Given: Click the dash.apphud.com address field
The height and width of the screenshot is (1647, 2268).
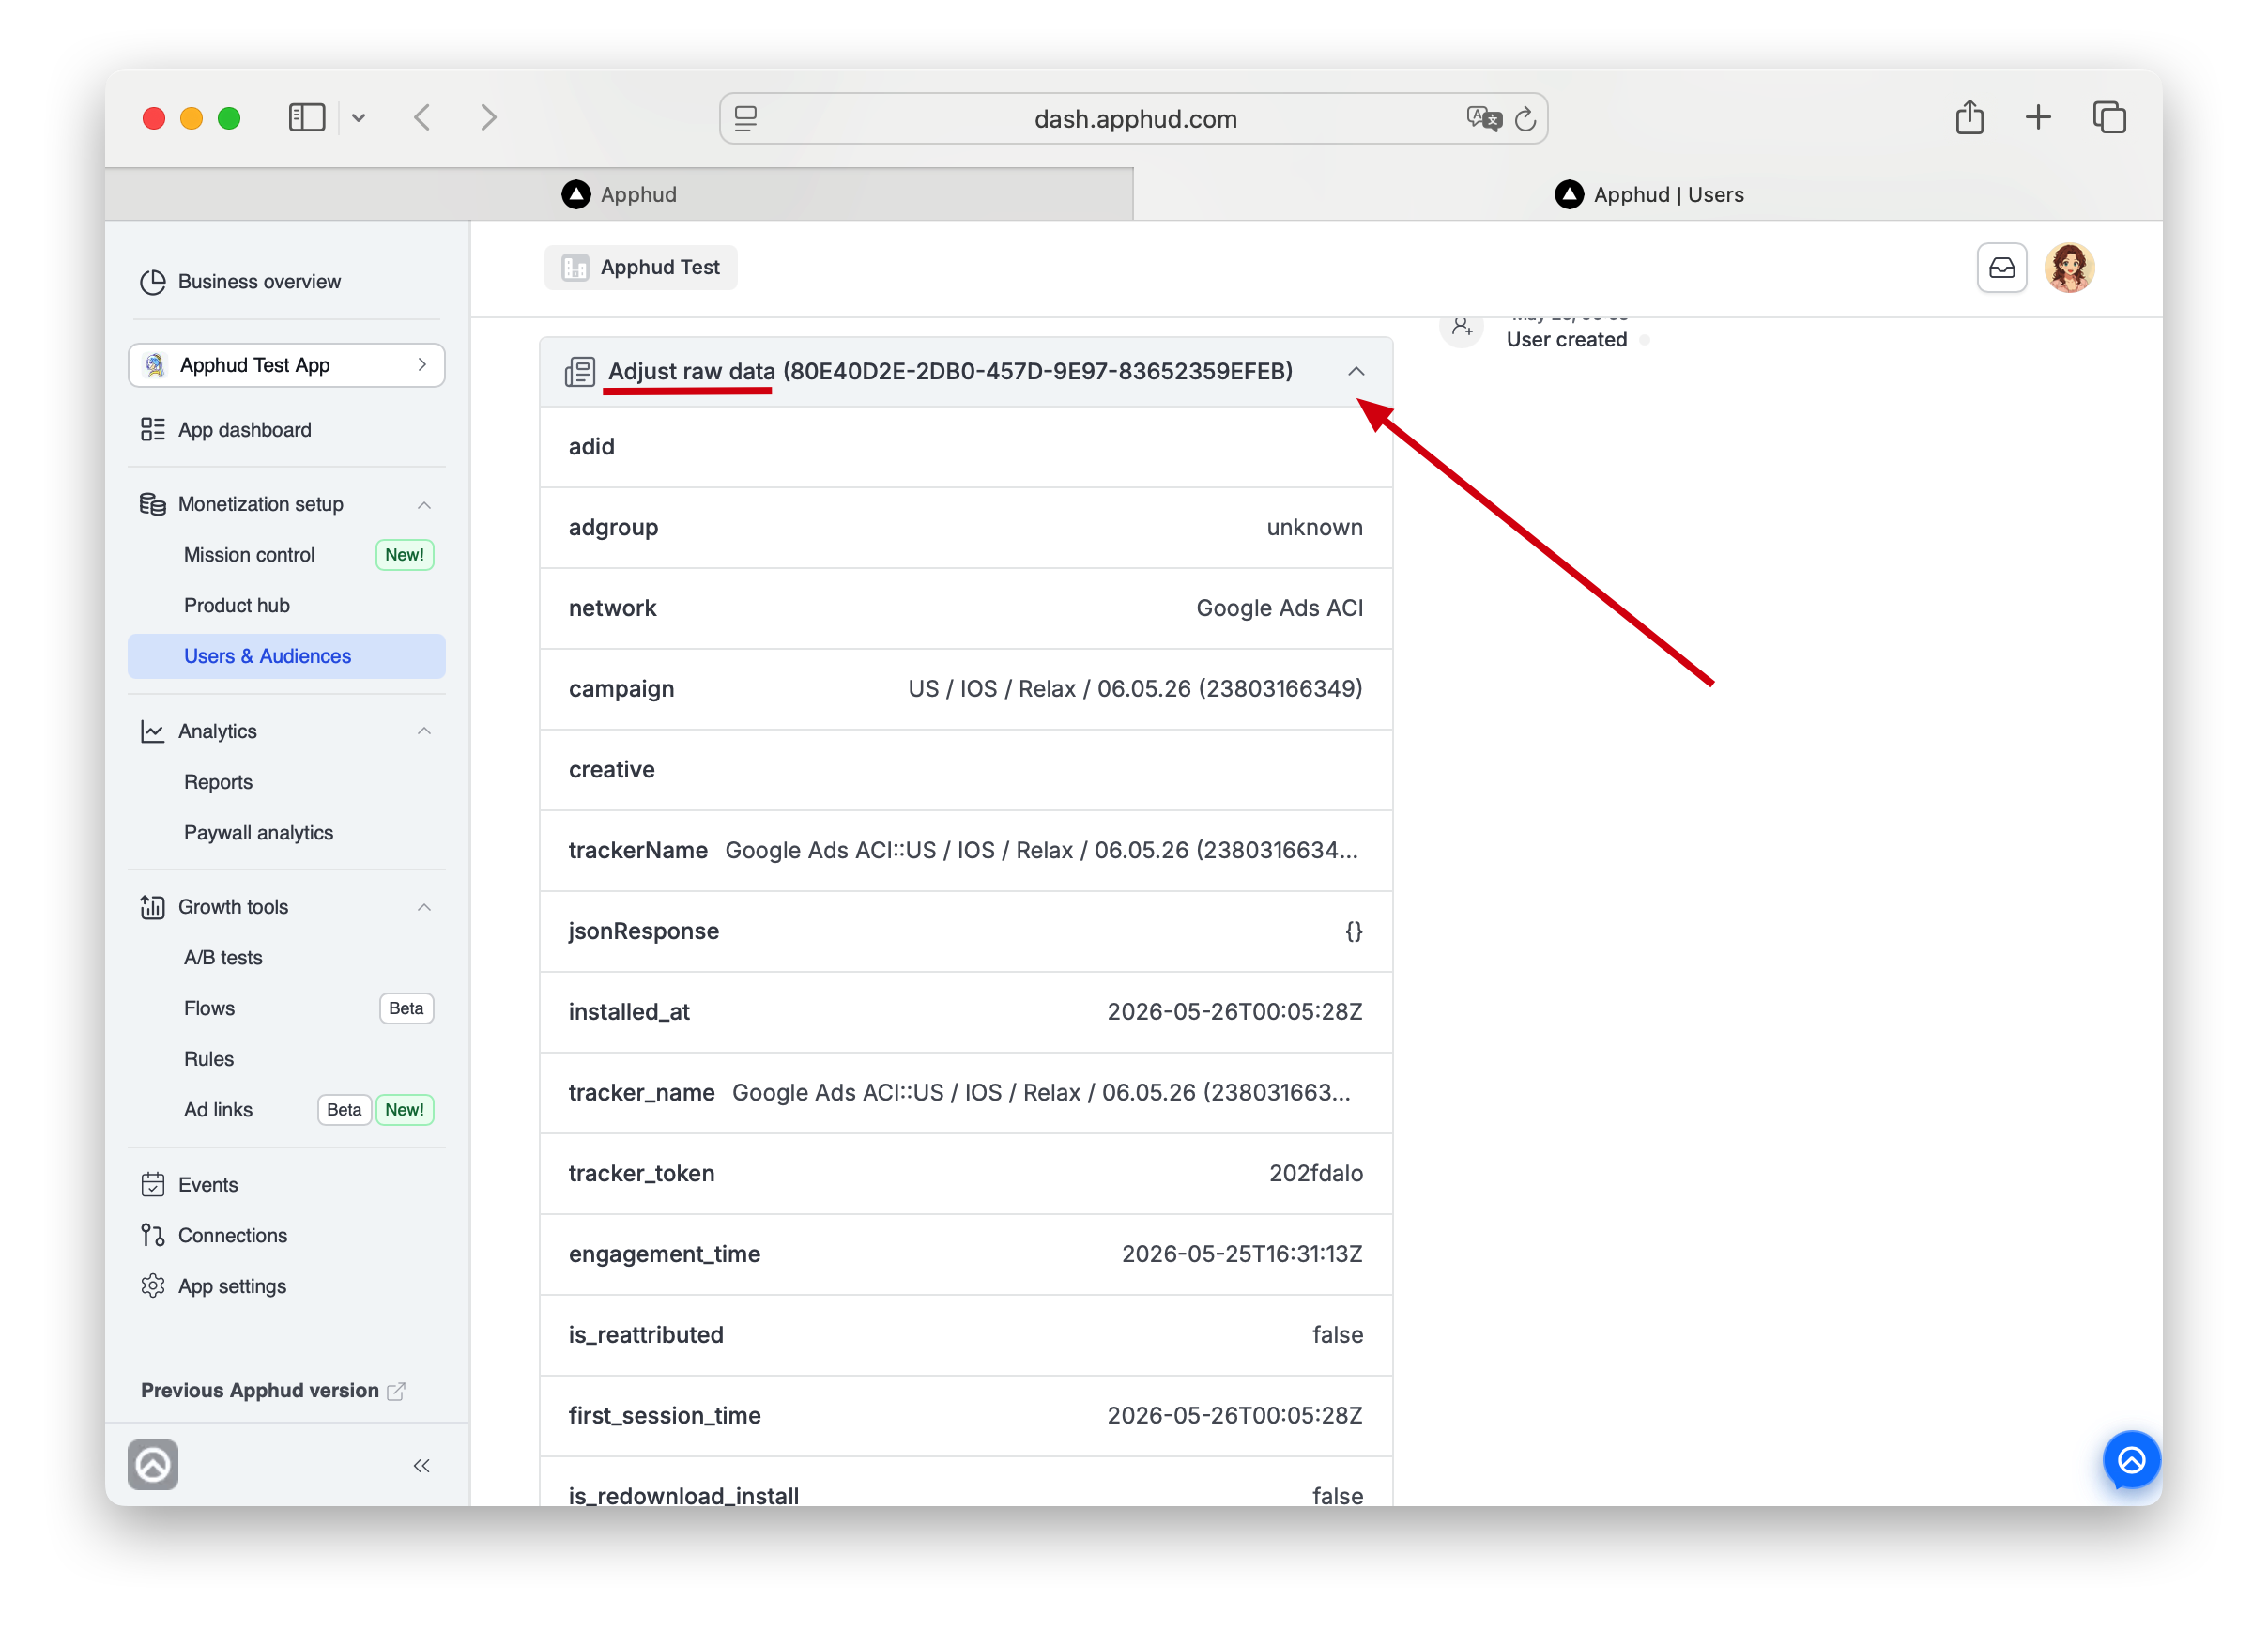Looking at the screenshot, I should point(1134,119).
